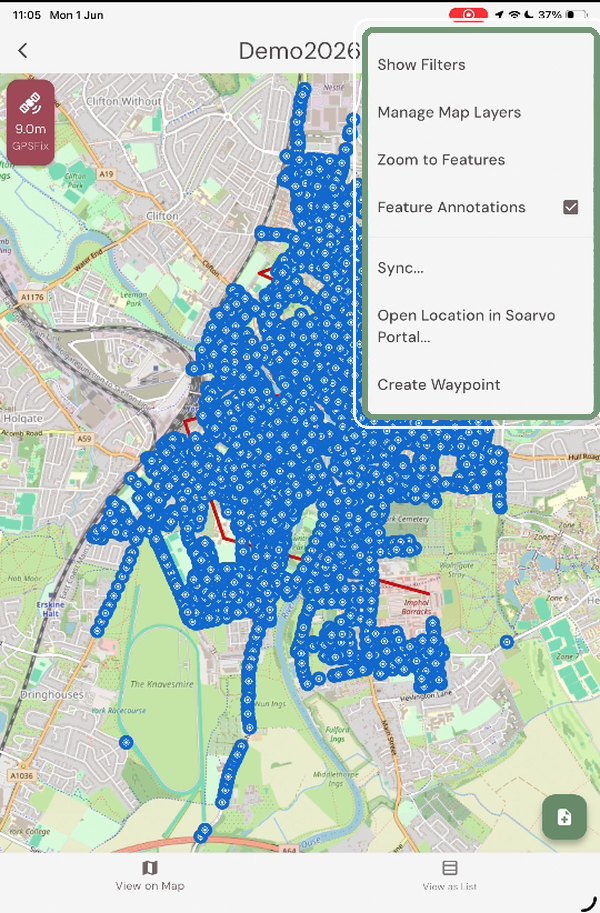
Task: Tap the isolated marker near Zone 7
Action: (x=507, y=642)
